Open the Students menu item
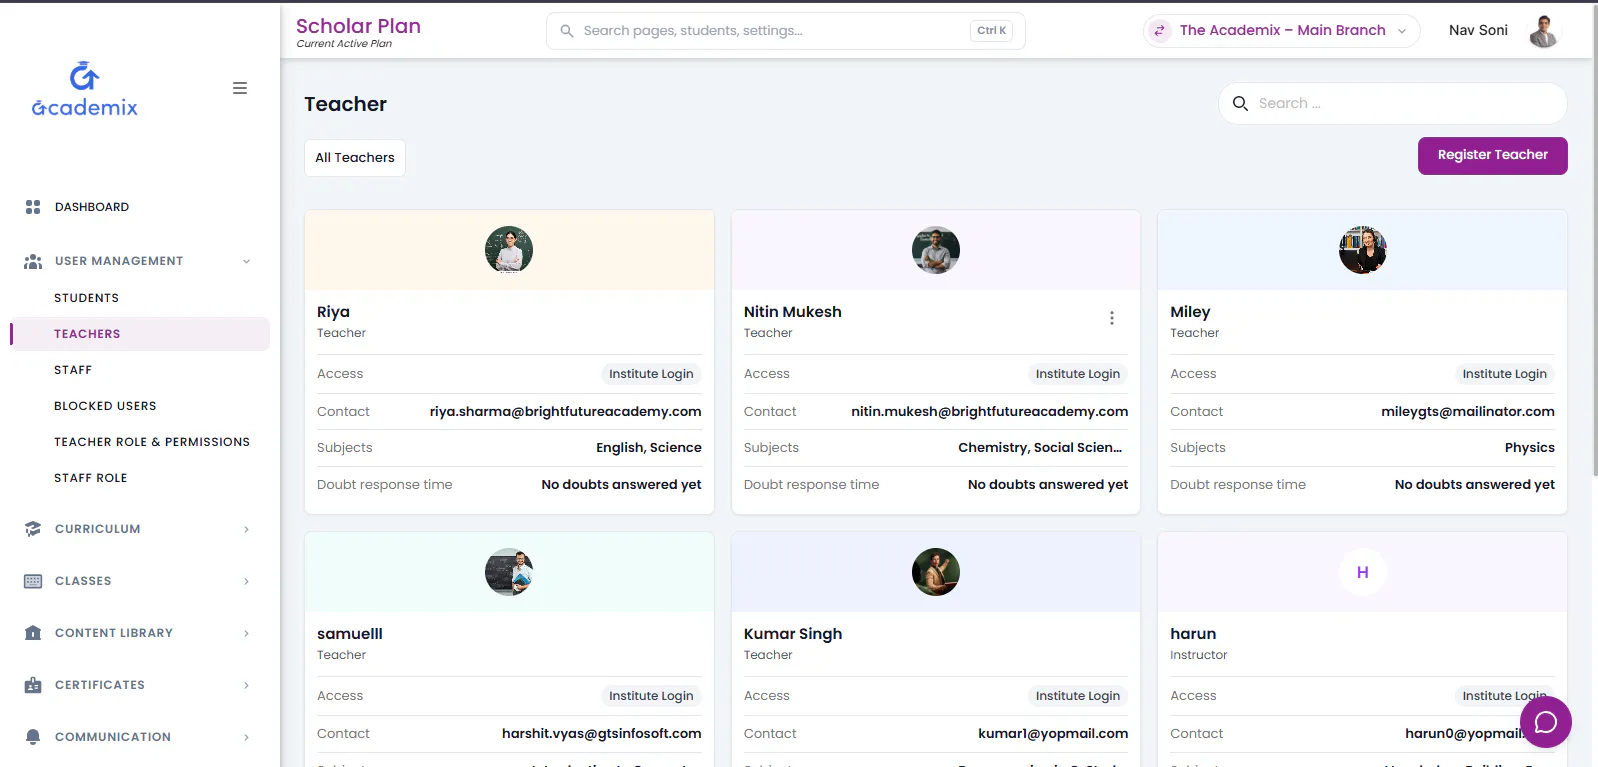The width and height of the screenshot is (1598, 767). [86, 298]
